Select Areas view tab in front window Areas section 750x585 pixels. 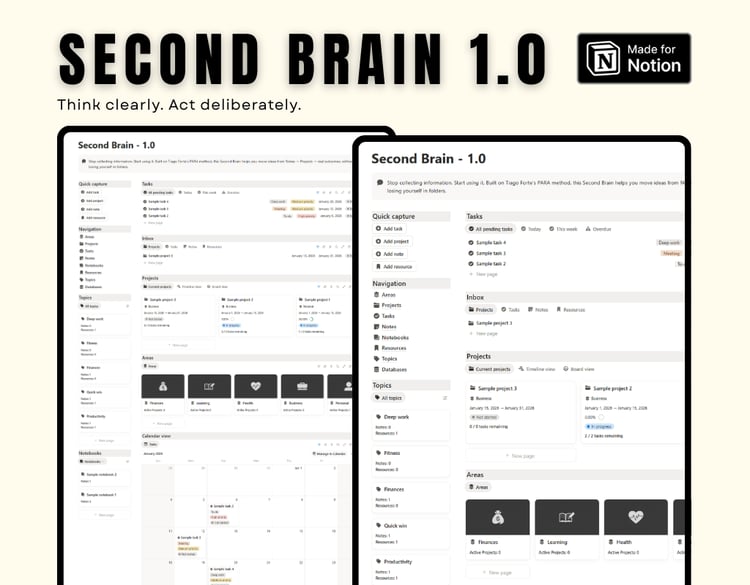point(478,487)
